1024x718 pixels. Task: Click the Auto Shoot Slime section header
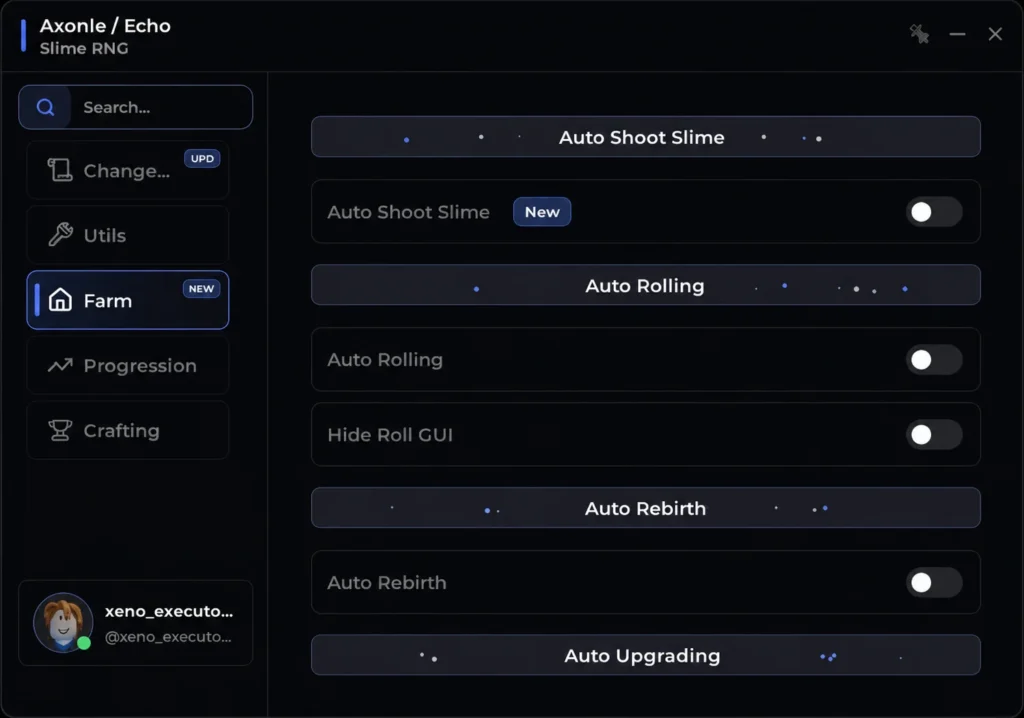click(x=645, y=137)
